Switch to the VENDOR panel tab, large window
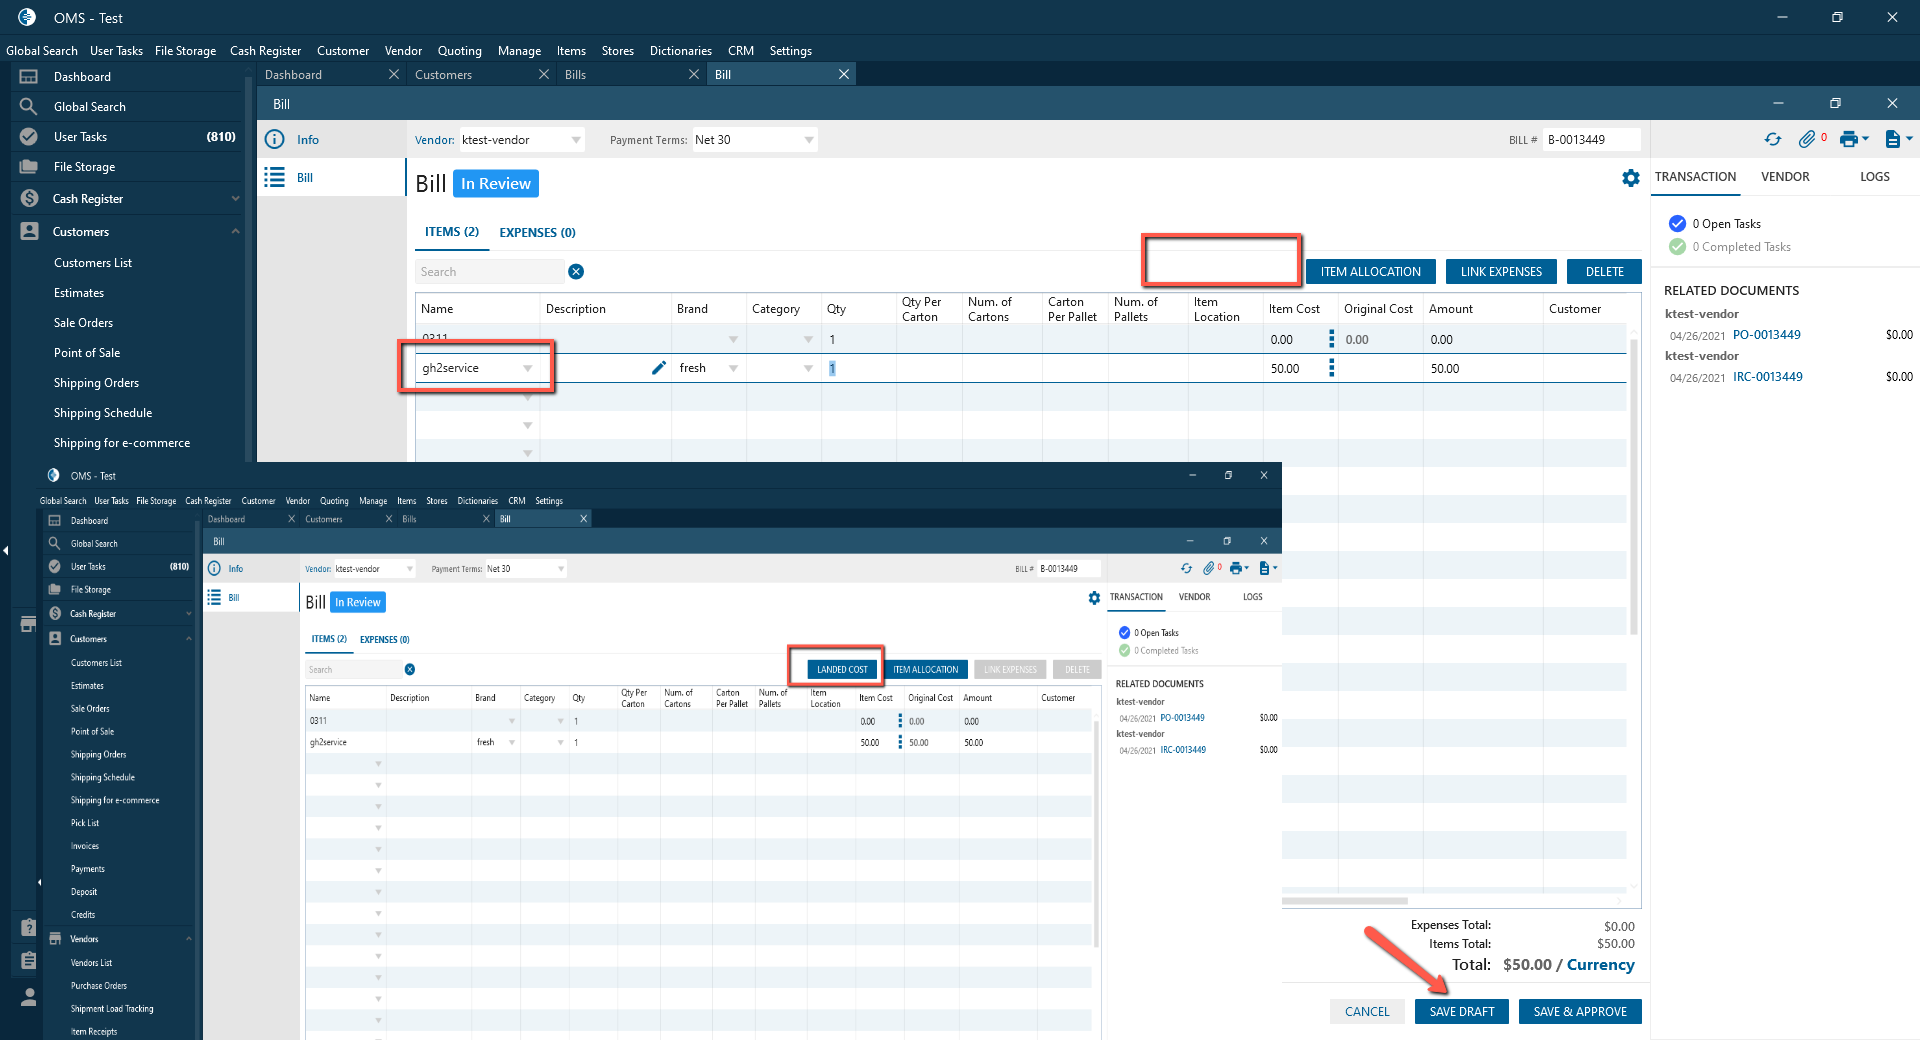 tap(1785, 177)
